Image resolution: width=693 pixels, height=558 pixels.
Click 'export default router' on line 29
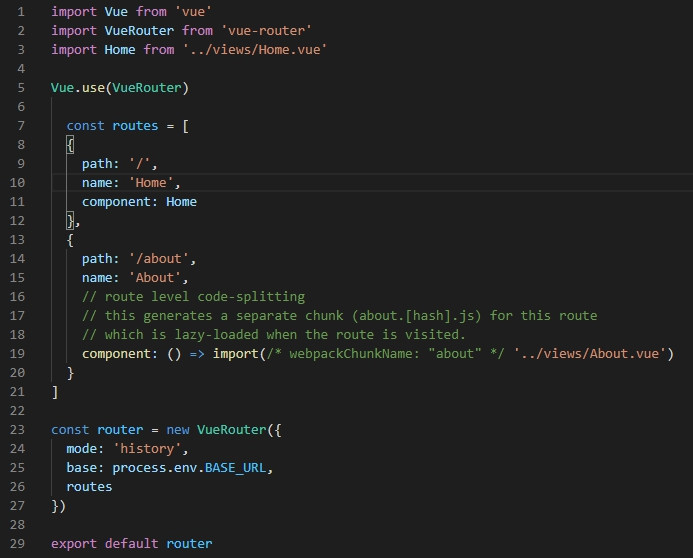tap(132, 543)
